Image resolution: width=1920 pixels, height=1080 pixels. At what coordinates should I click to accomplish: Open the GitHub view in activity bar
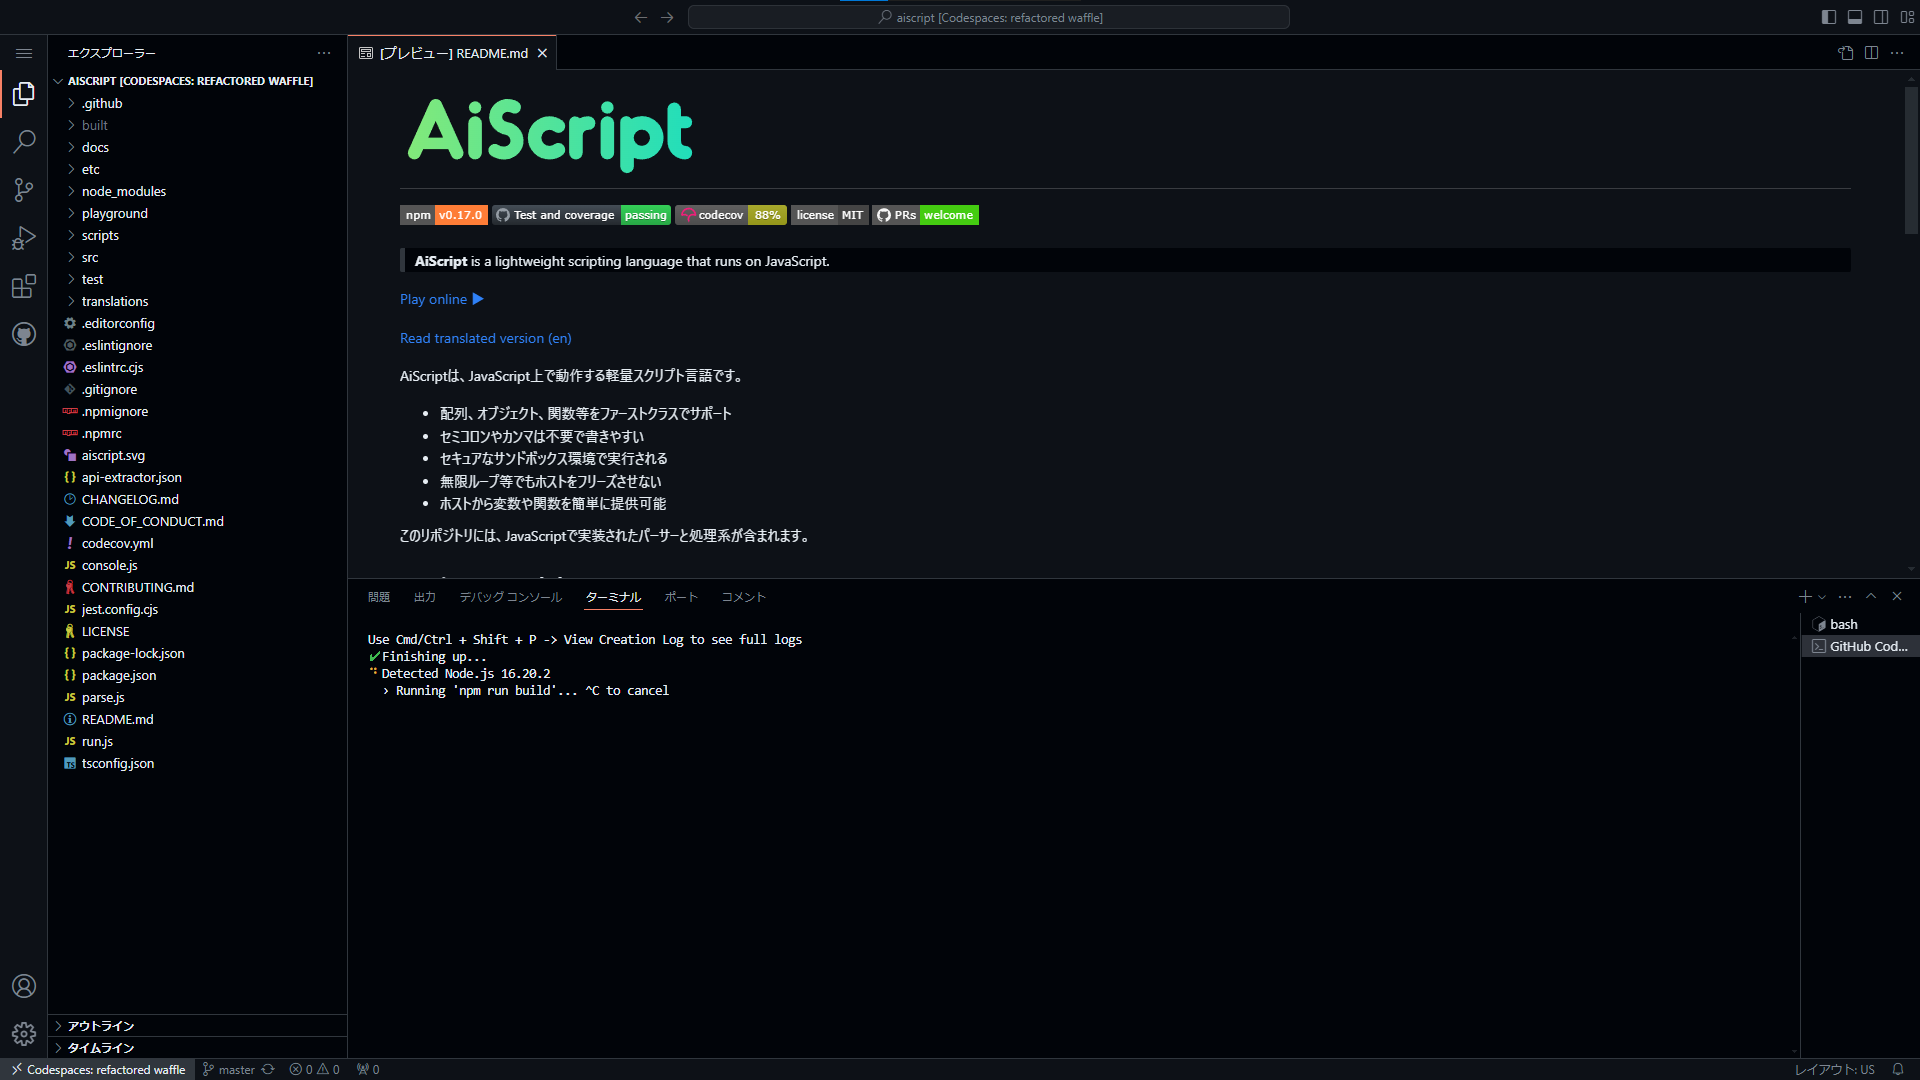pyautogui.click(x=24, y=334)
